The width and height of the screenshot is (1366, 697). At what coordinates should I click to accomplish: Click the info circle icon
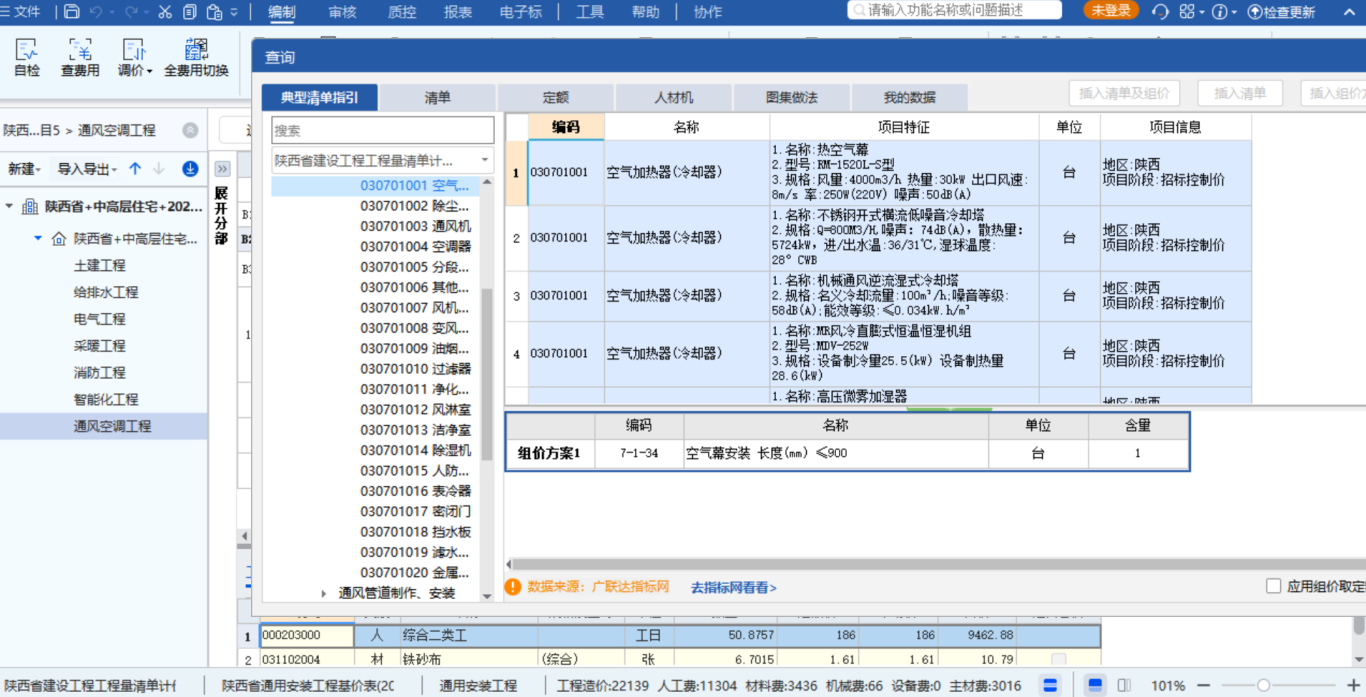coord(1219,12)
